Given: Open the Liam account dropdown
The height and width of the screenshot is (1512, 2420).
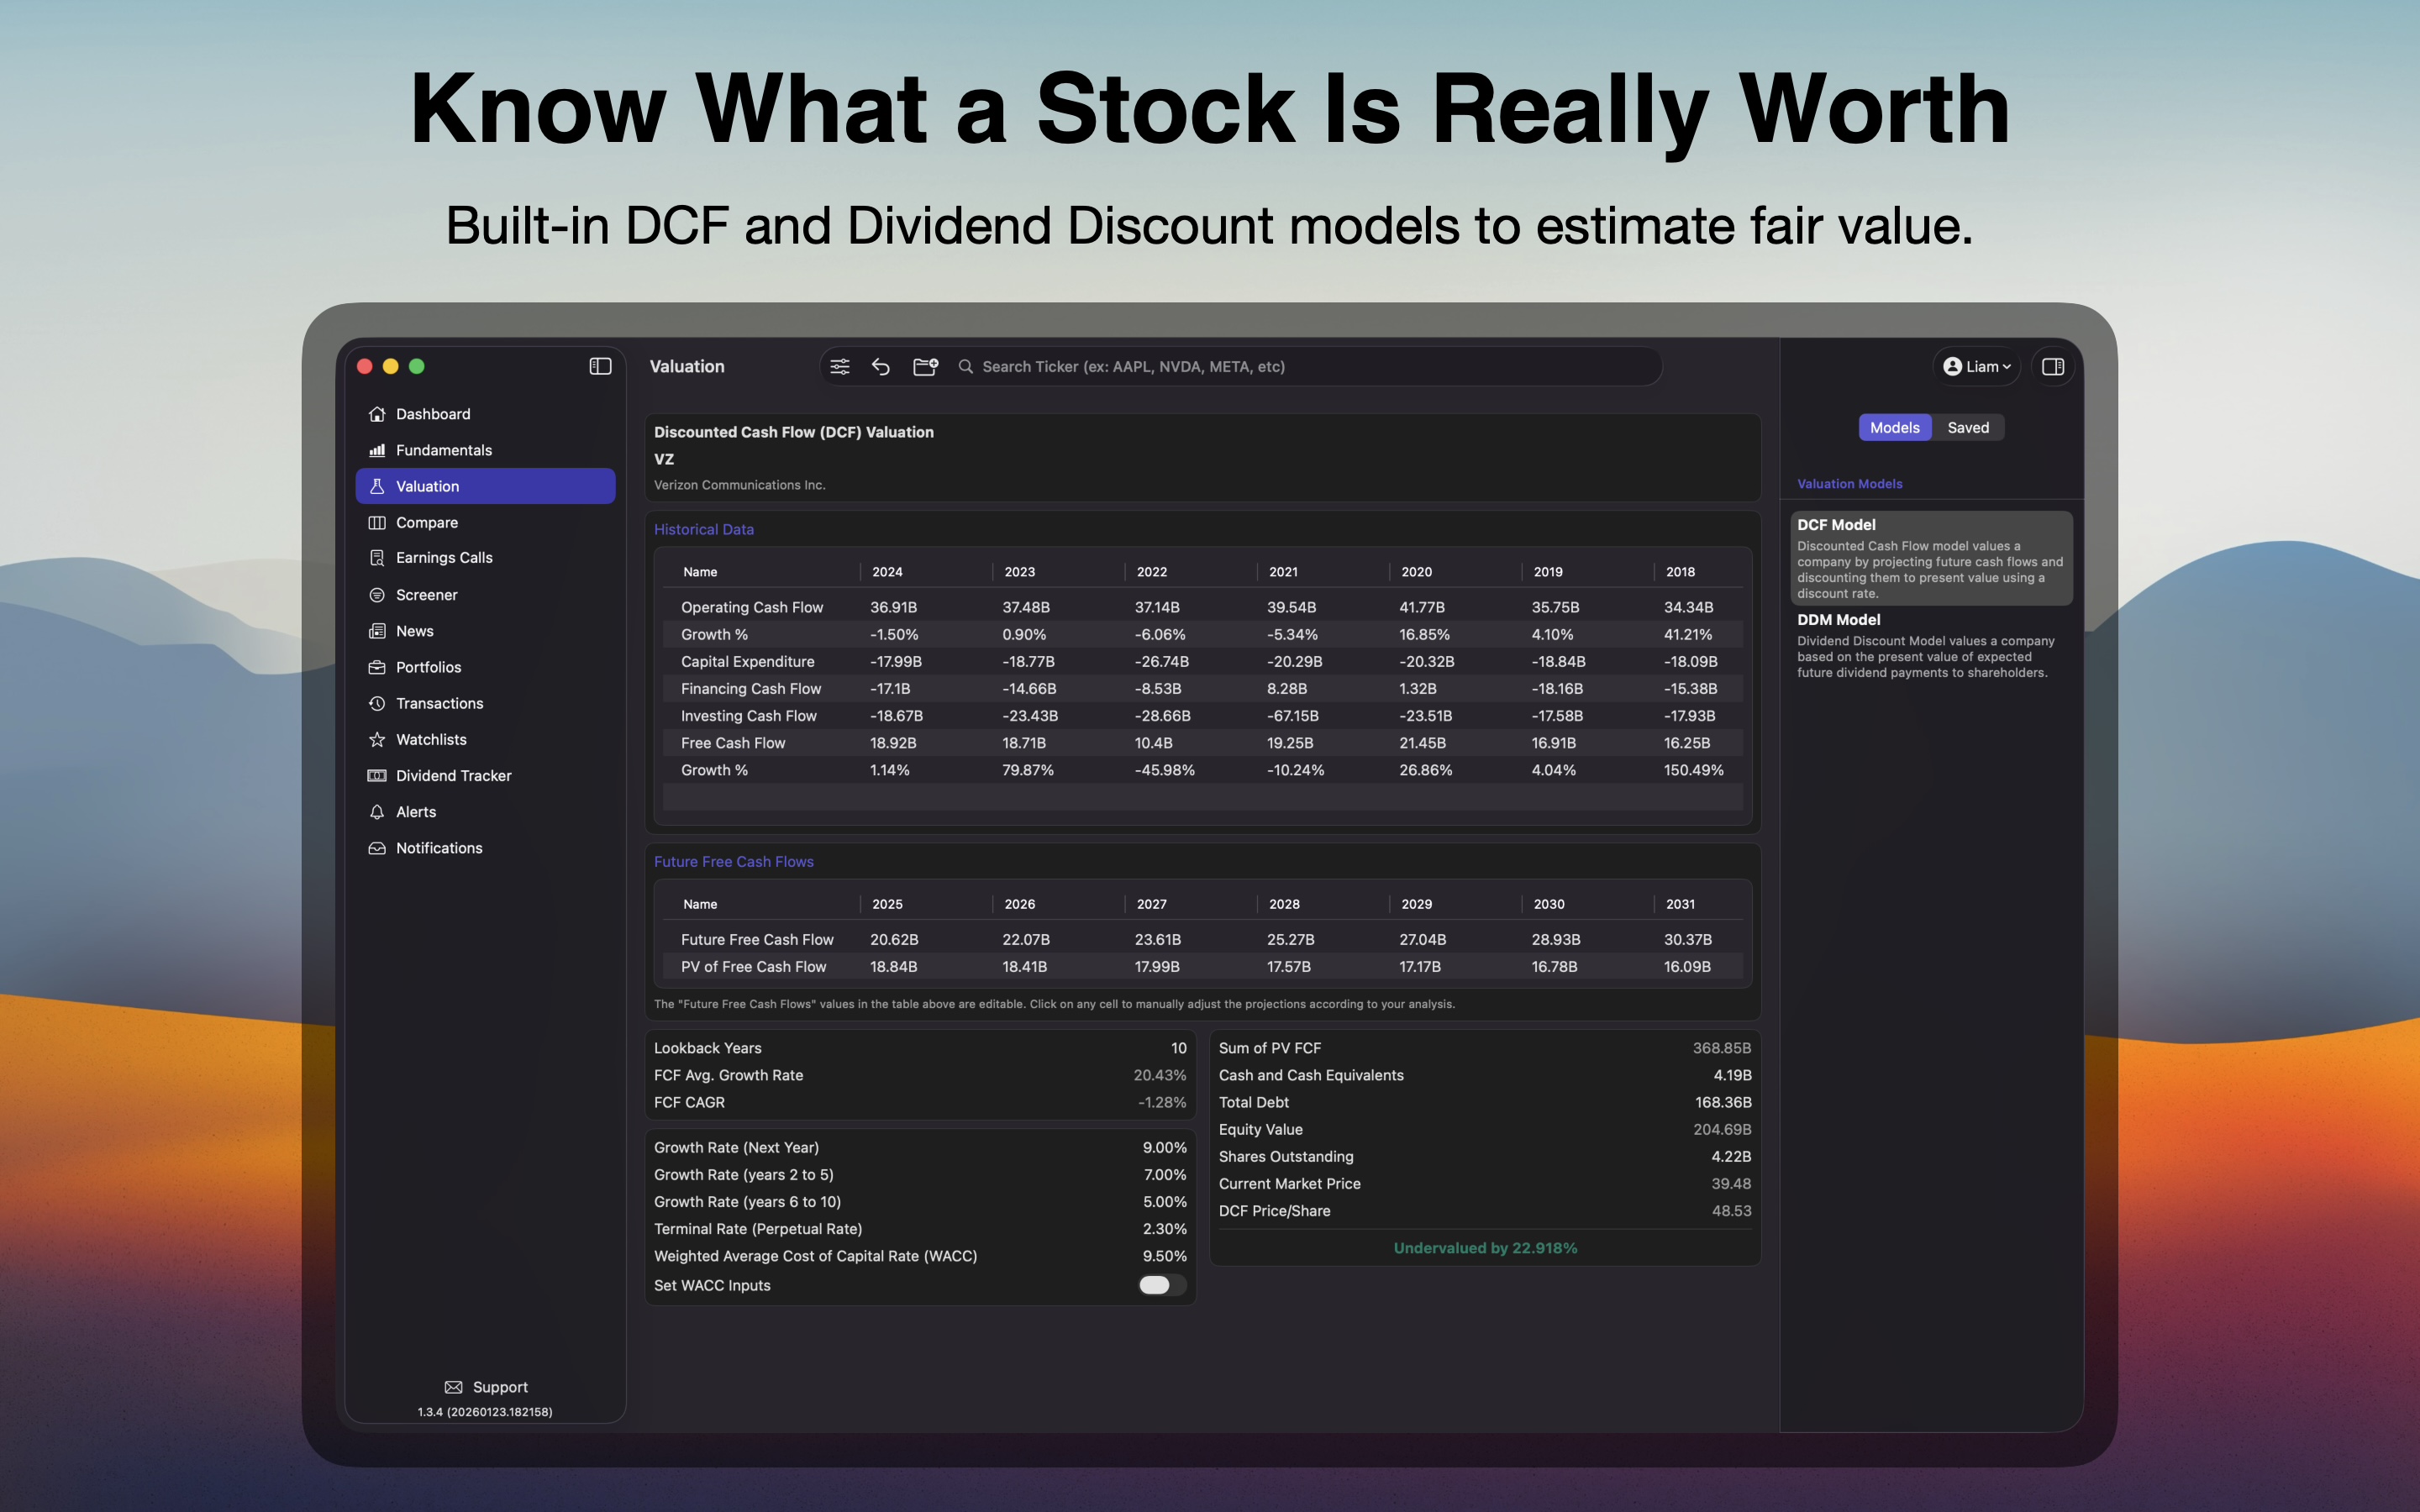Looking at the screenshot, I should point(1976,366).
